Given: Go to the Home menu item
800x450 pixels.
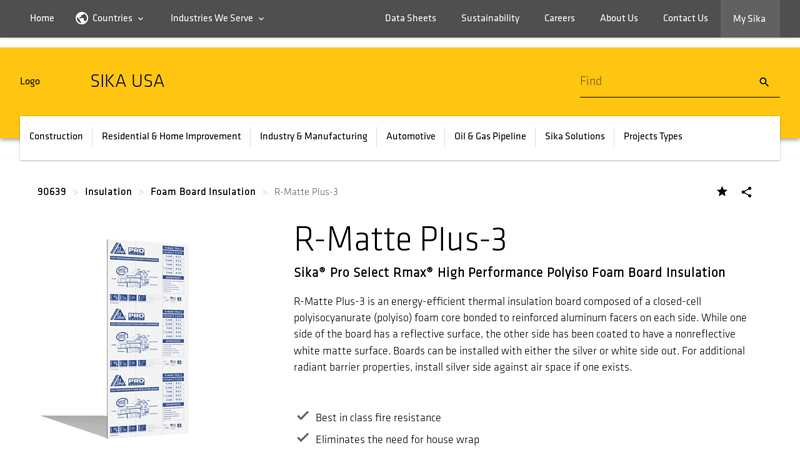Looking at the screenshot, I should (42, 18).
